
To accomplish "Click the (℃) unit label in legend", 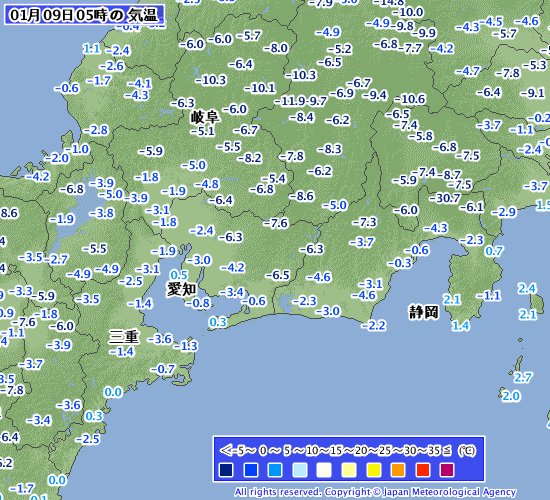I will 467,450.
